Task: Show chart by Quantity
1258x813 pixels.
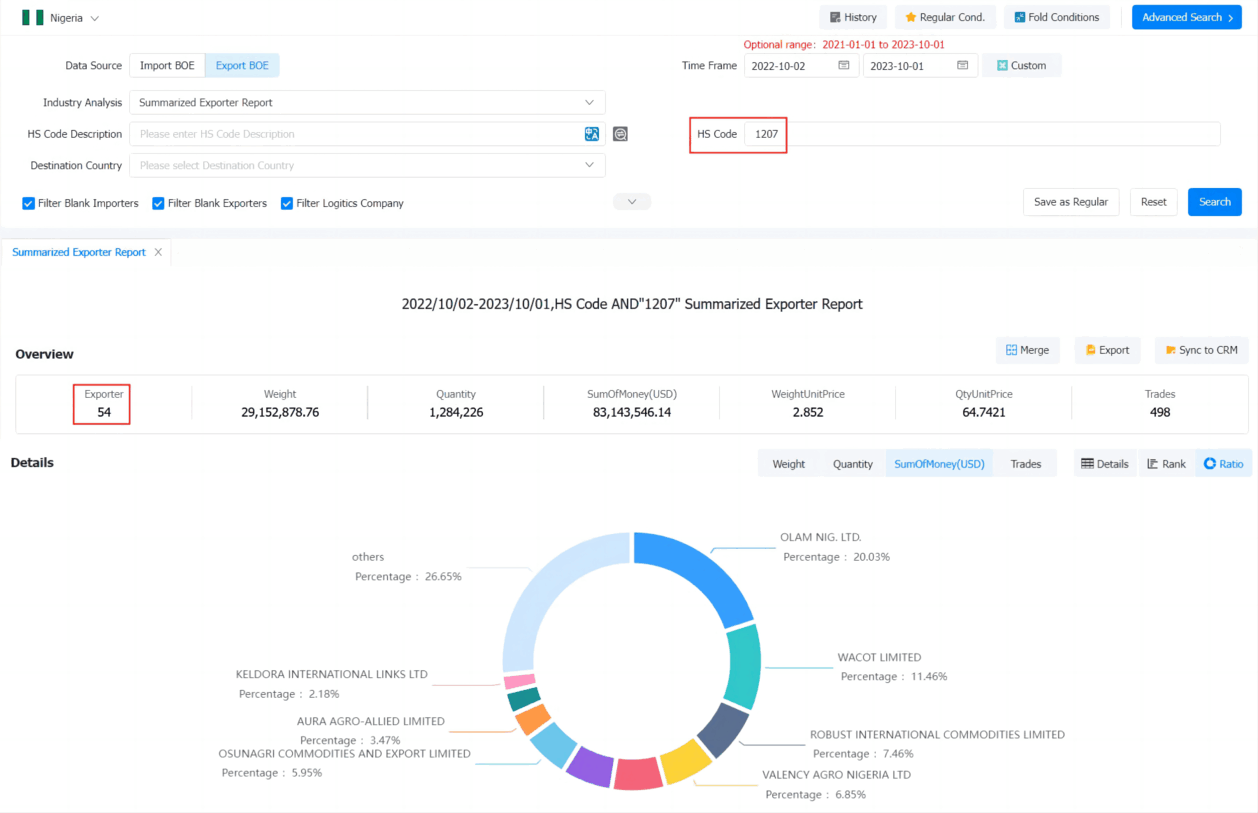Action: tap(853, 464)
